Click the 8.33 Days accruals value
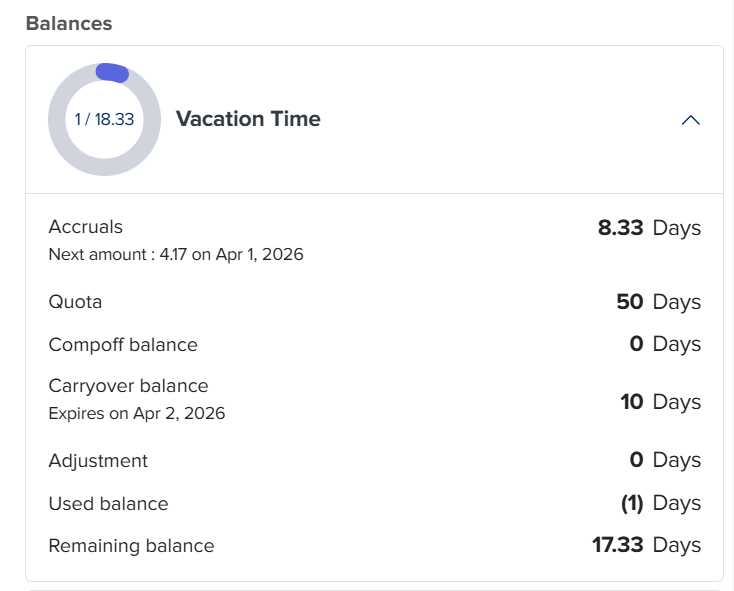This screenshot has height=591, width=734. point(649,228)
